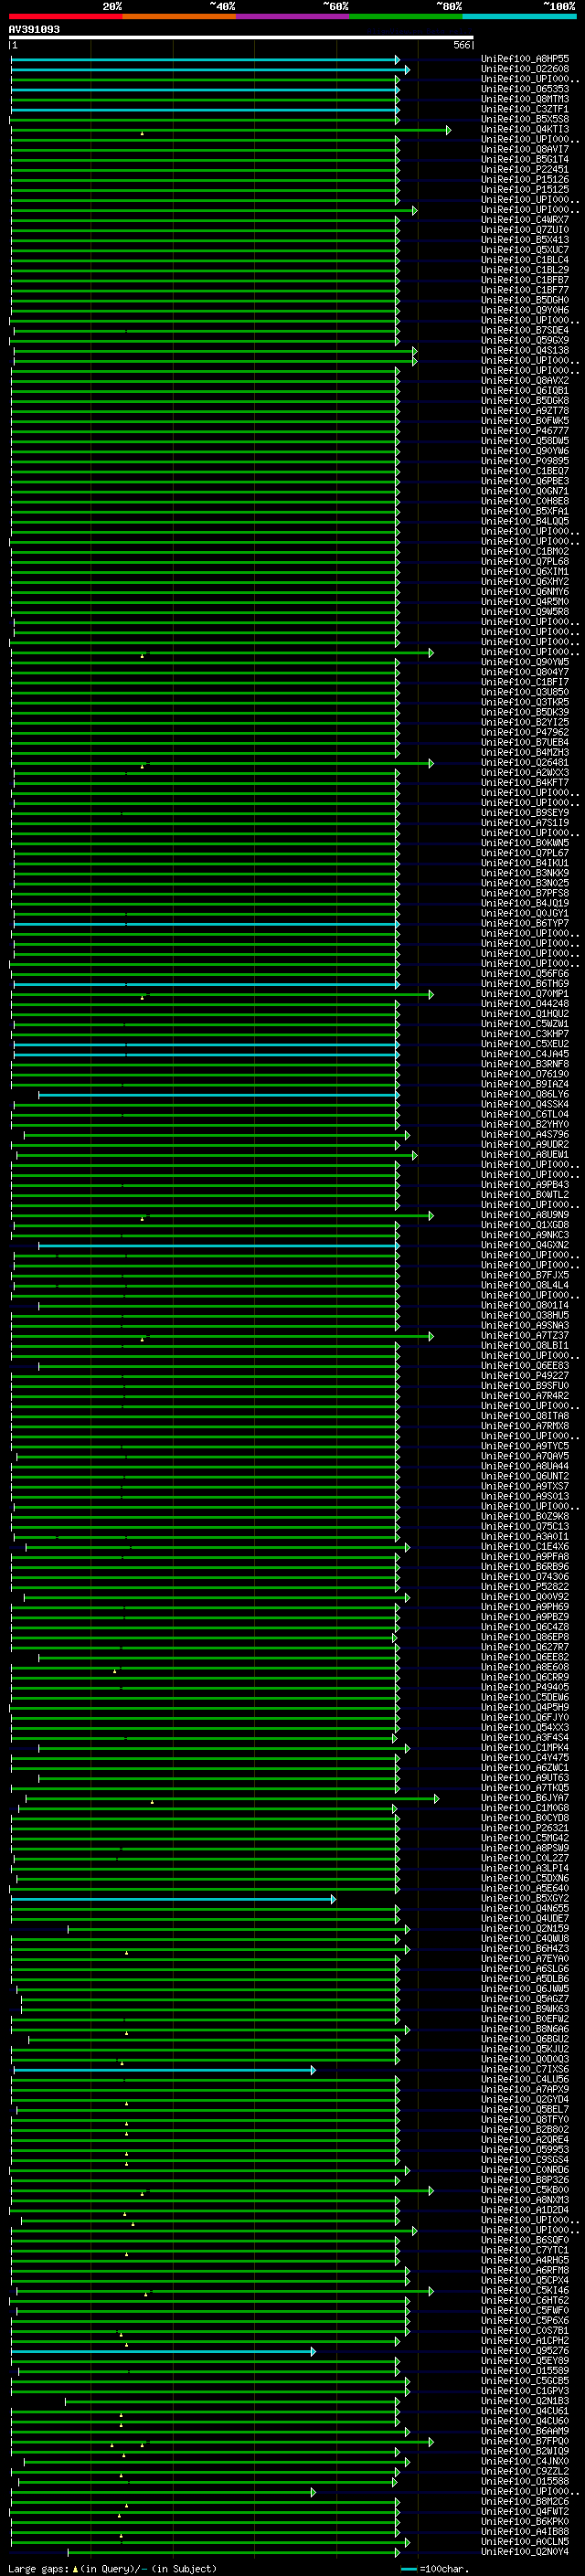Image resolution: width=585 pixels, height=2576 pixels.
Task: Click the orange ~40% identity legend bar
Action: tap(179, 16)
